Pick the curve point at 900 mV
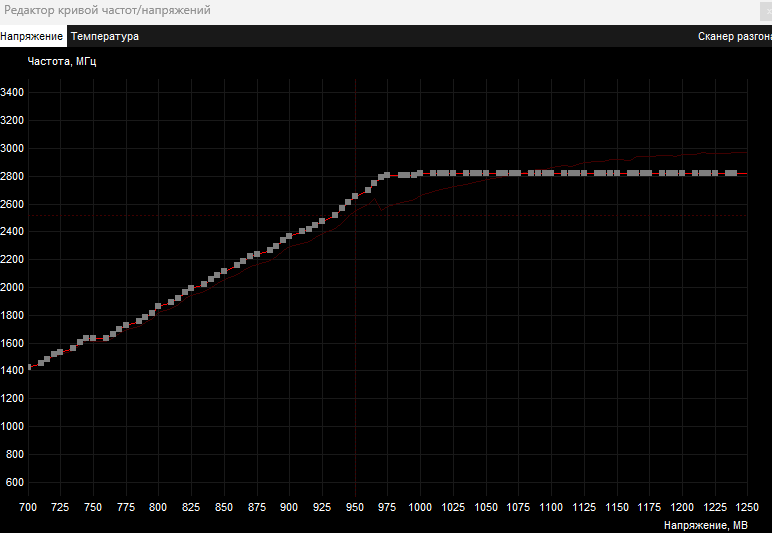Screen dimensions: 772x533 [289, 237]
